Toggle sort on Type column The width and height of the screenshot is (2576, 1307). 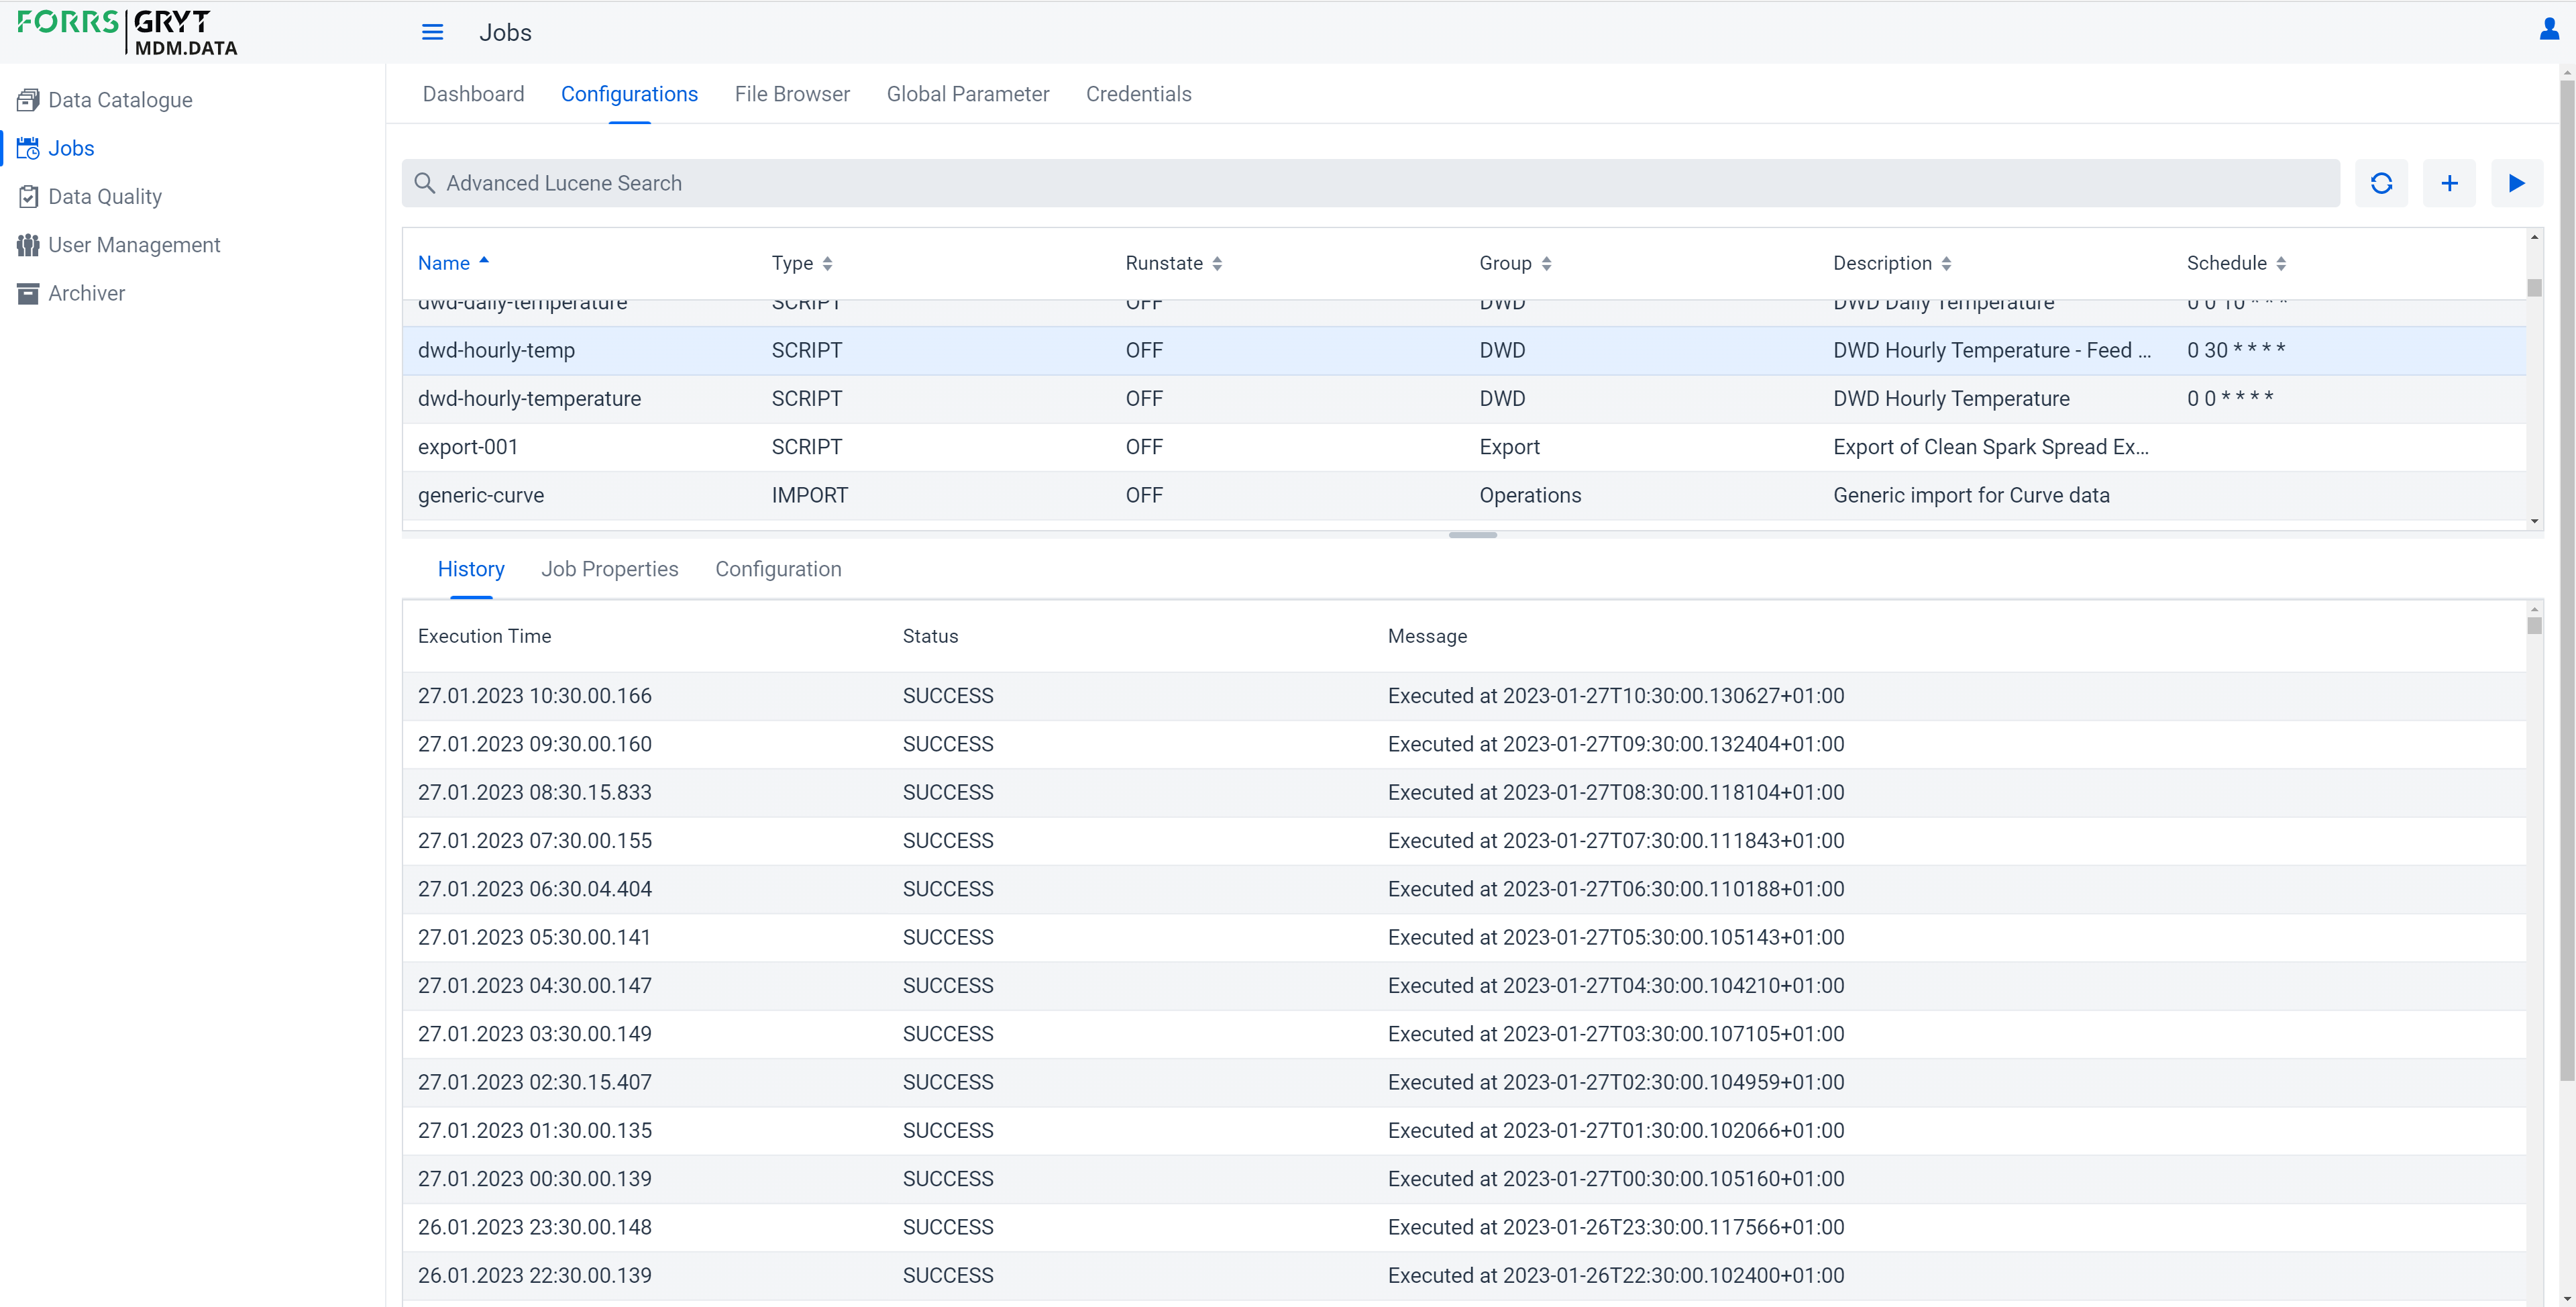coord(827,264)
